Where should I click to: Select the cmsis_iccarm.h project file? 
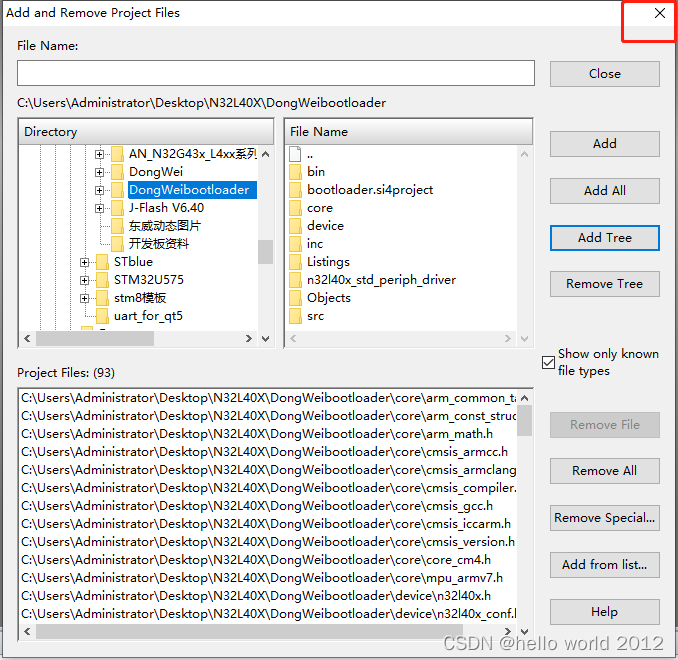268,524
